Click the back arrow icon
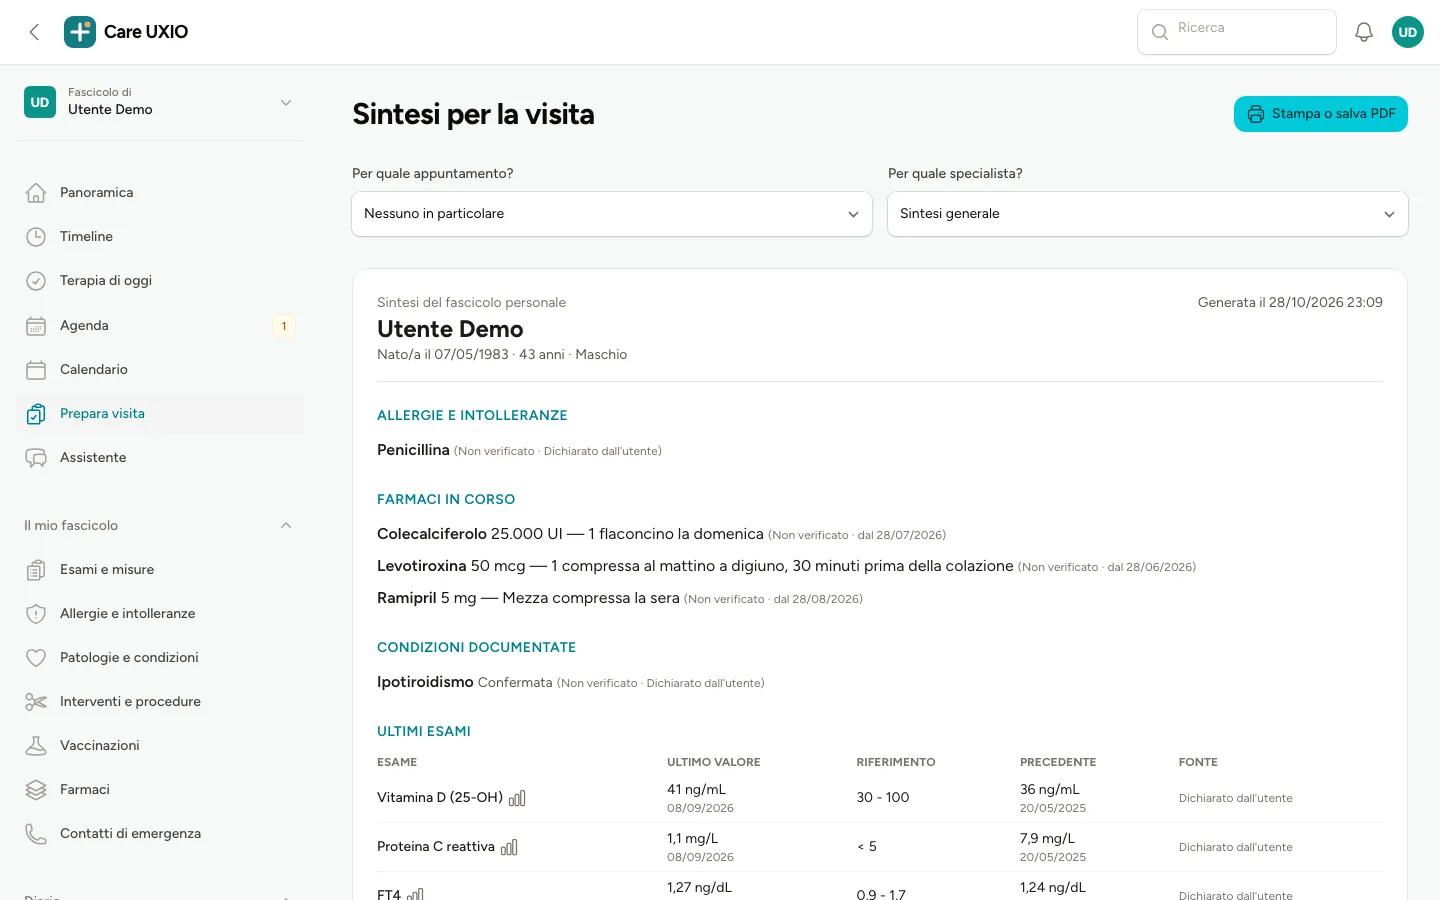Viewport: 1440px width, 900px height. 35,32
